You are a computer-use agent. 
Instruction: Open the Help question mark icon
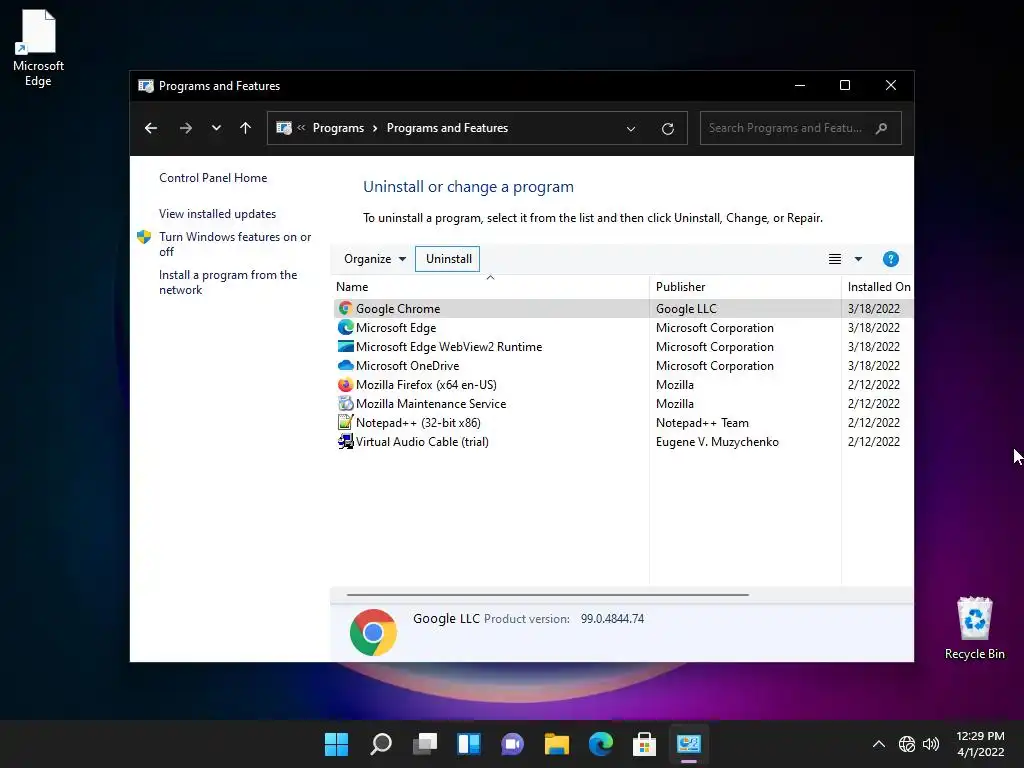[890, 259]
